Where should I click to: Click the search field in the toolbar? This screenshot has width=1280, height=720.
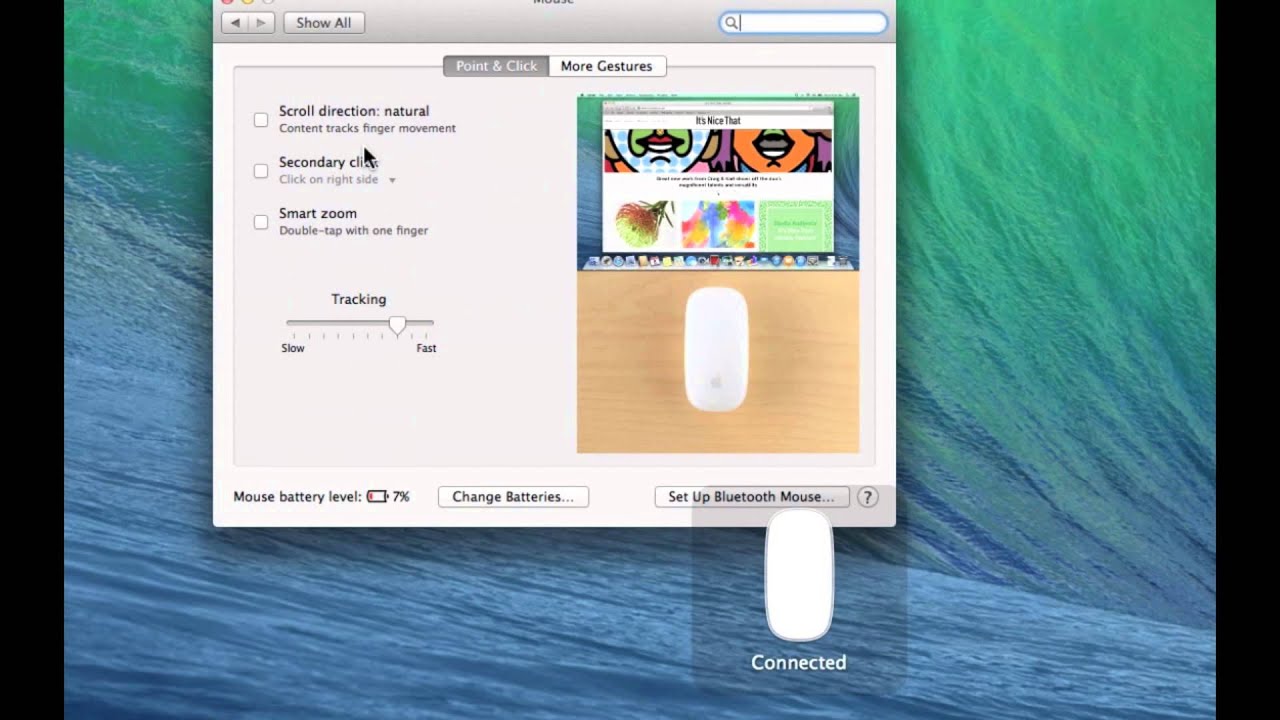tap(803, 23)
